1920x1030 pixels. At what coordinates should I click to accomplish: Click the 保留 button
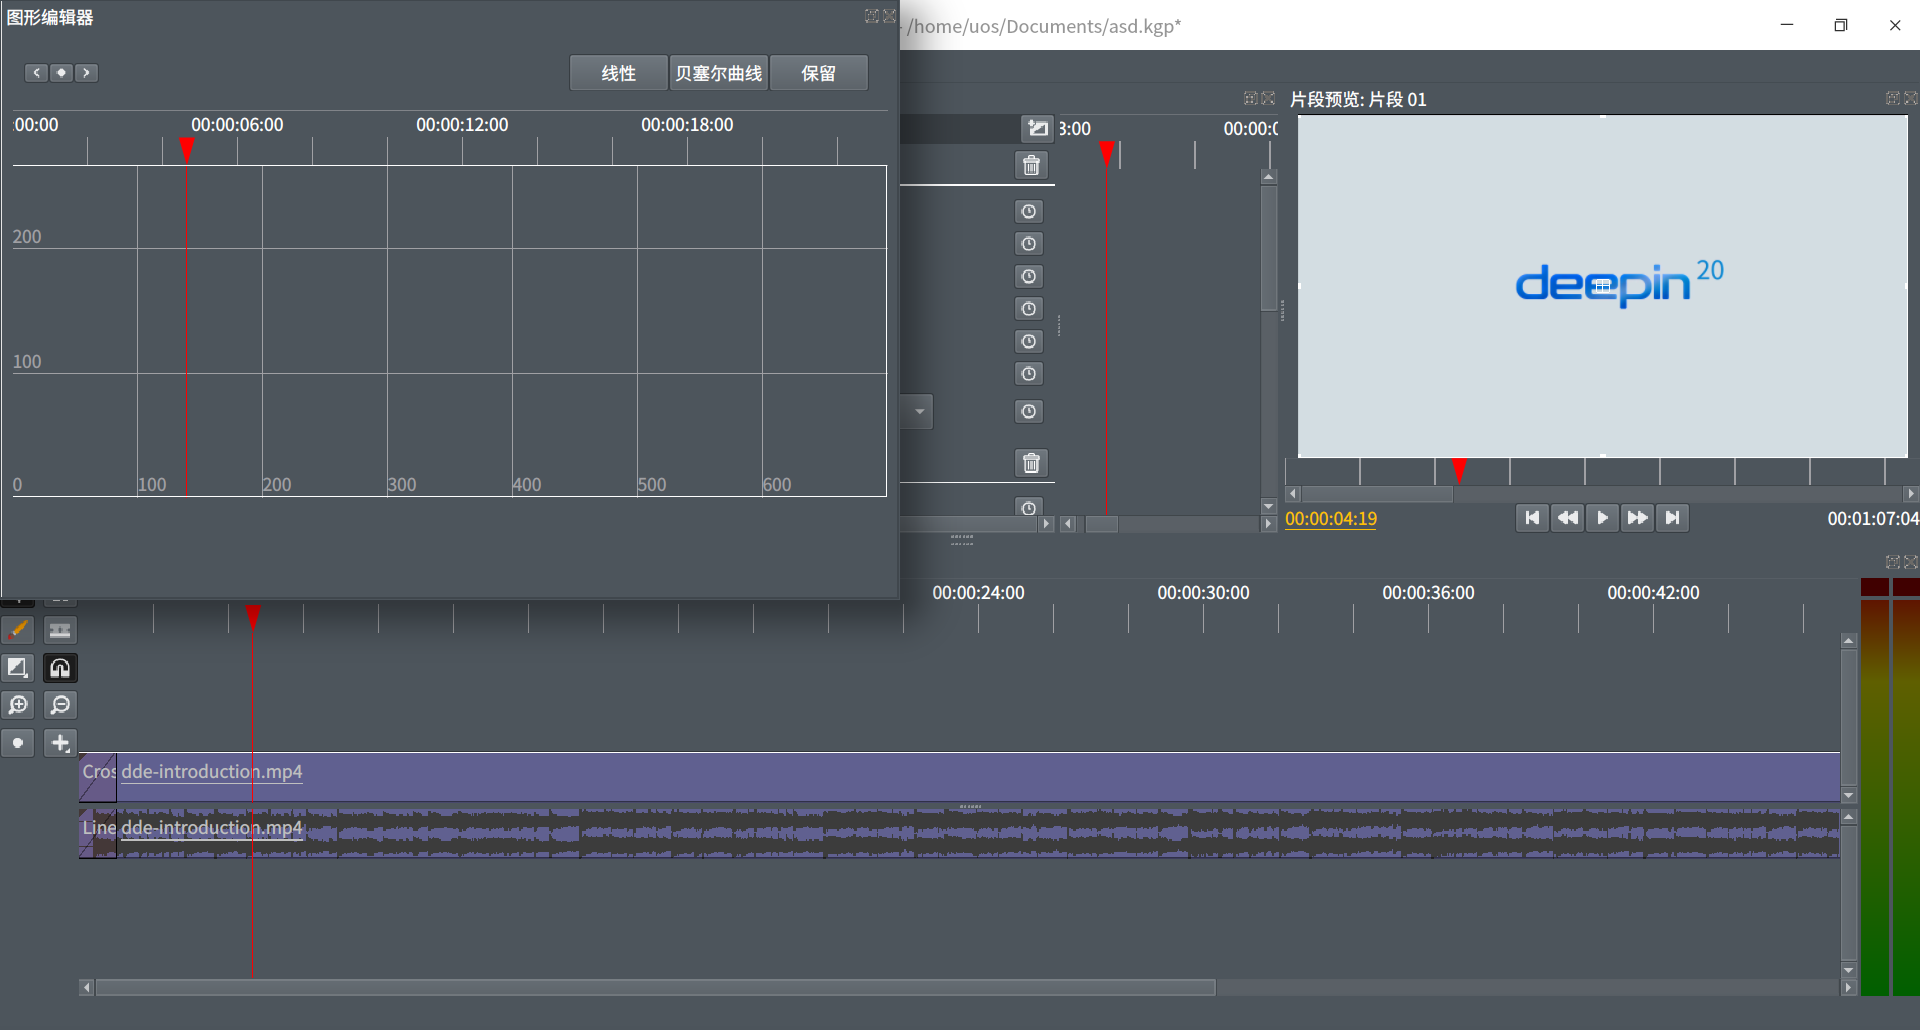818,73
